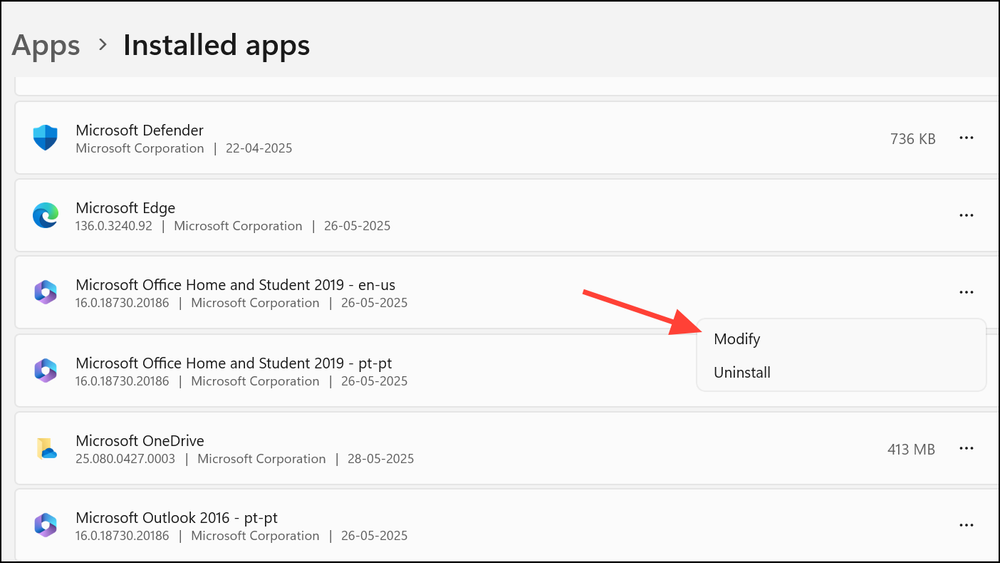Click the Microsoft OneDrive folder icon
Viewport: 1000px width, 563px height.
pyautogui.click(x=45, y=449)
